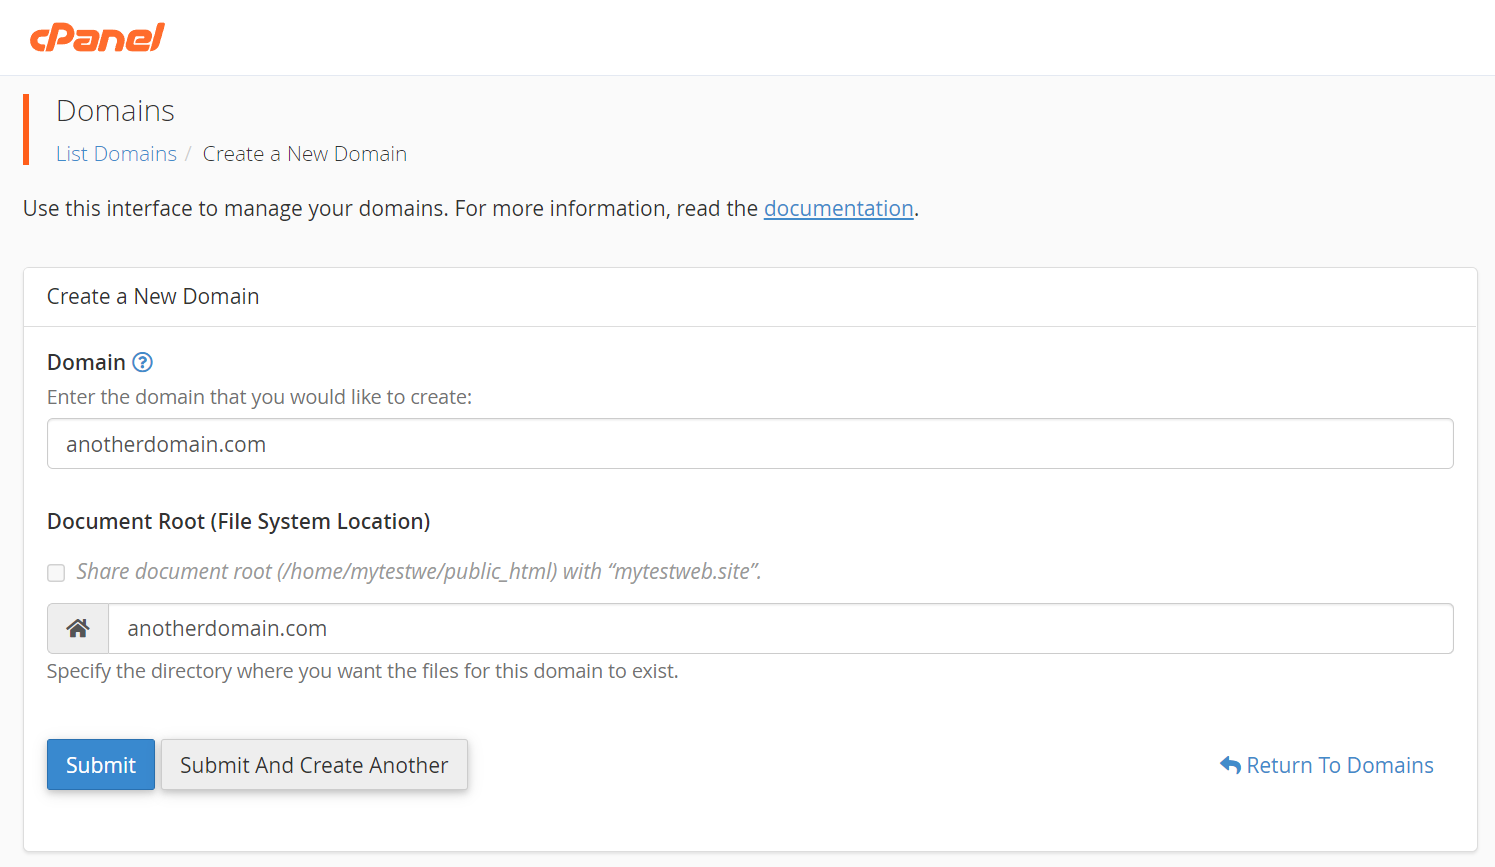
Task: Click the Share document root label text
Action: [x=419, y=572]
